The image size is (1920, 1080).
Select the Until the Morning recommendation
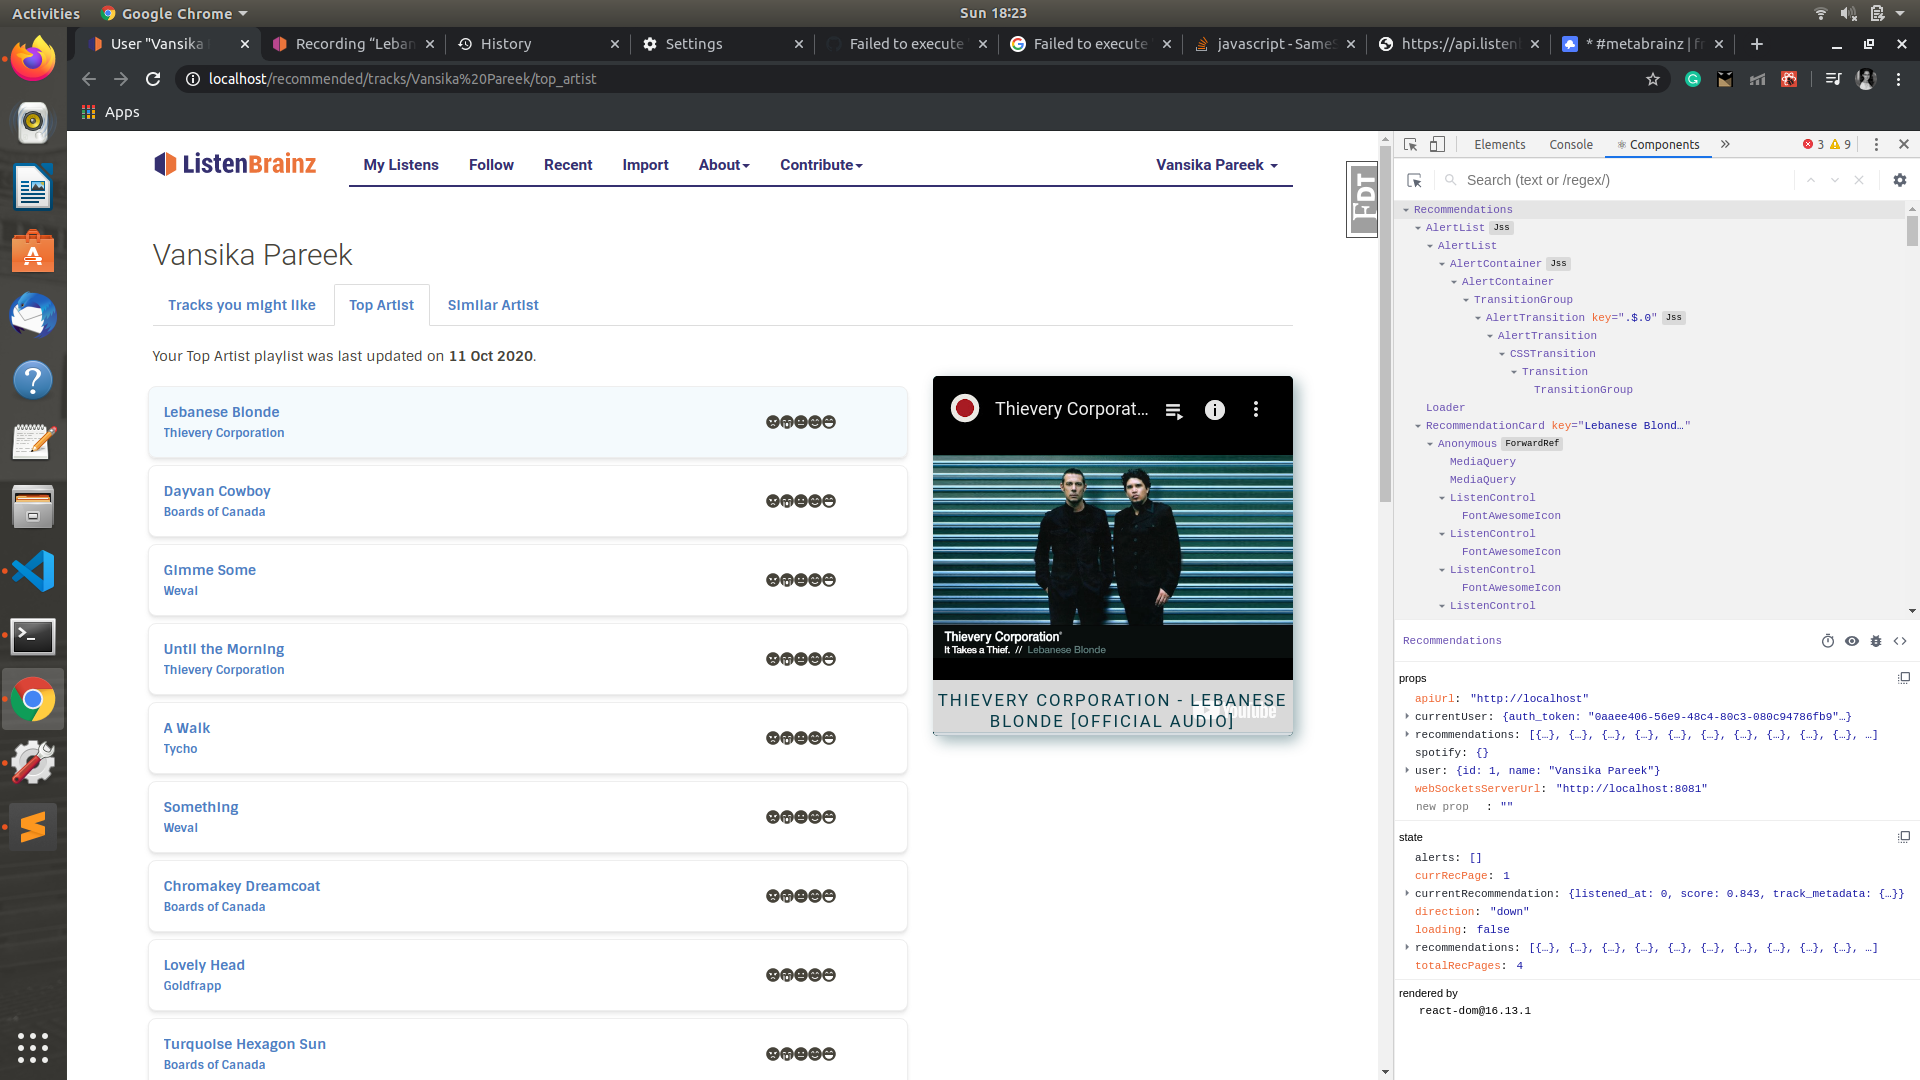click(x=528, y=659)
